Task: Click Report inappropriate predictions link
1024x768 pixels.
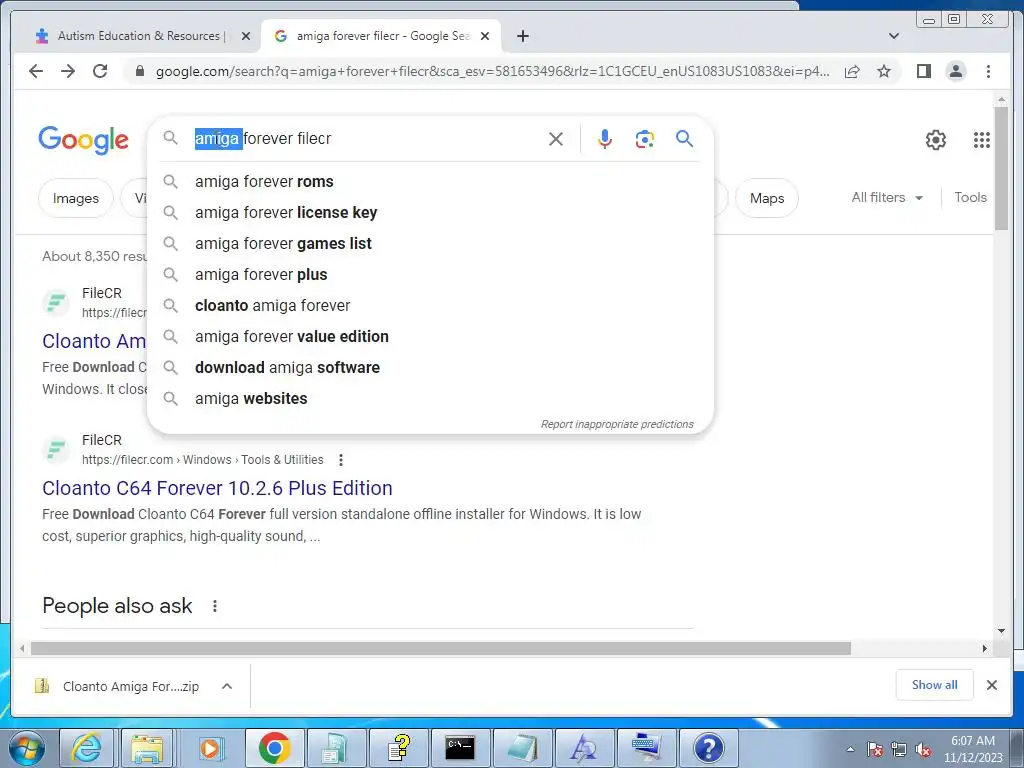Action: tap(617, 424)
